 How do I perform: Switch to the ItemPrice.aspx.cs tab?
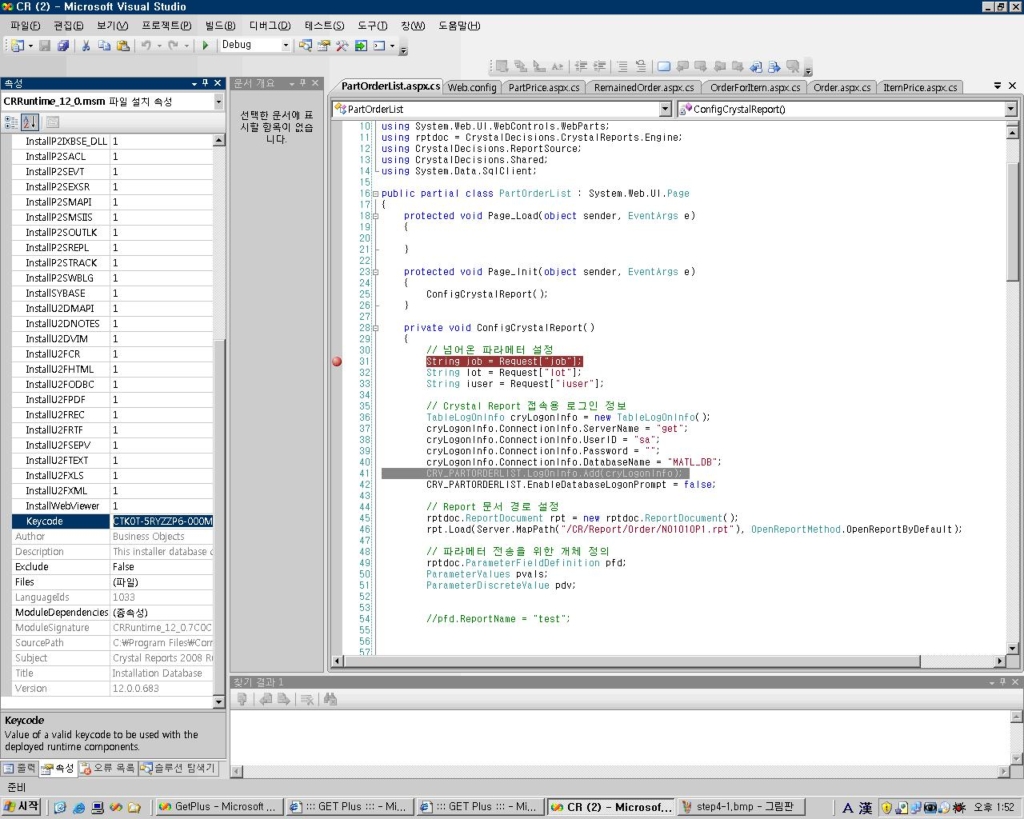(x=920, y=88)
